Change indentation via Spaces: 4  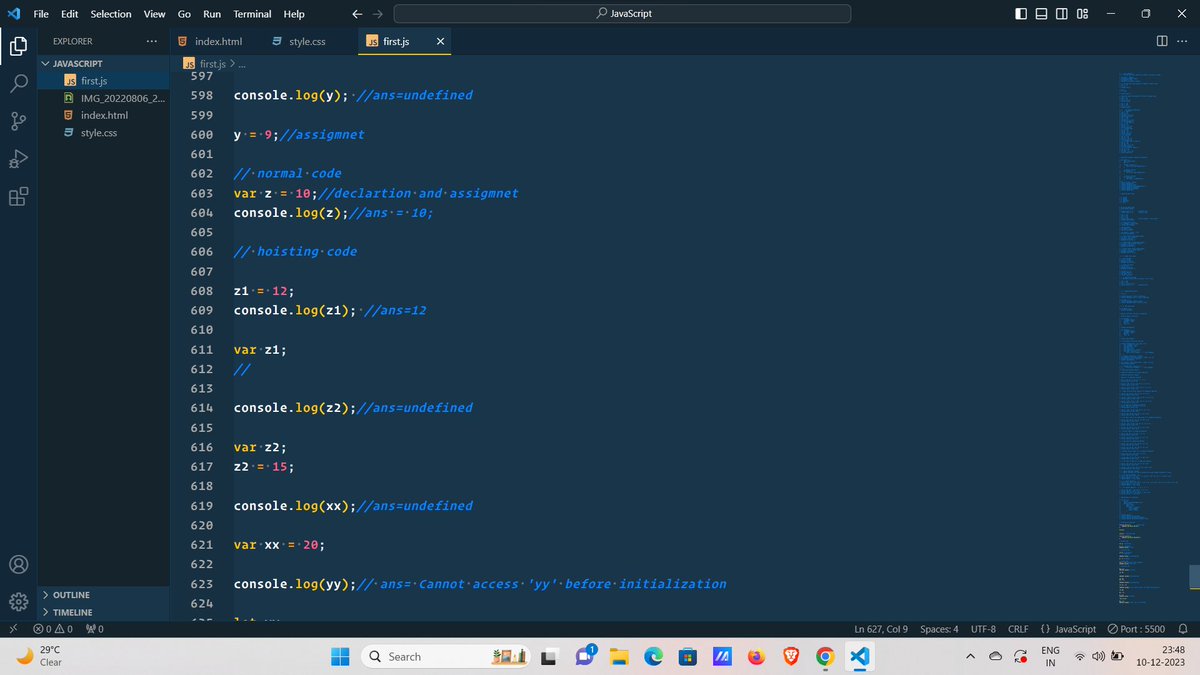coord(939,629)
